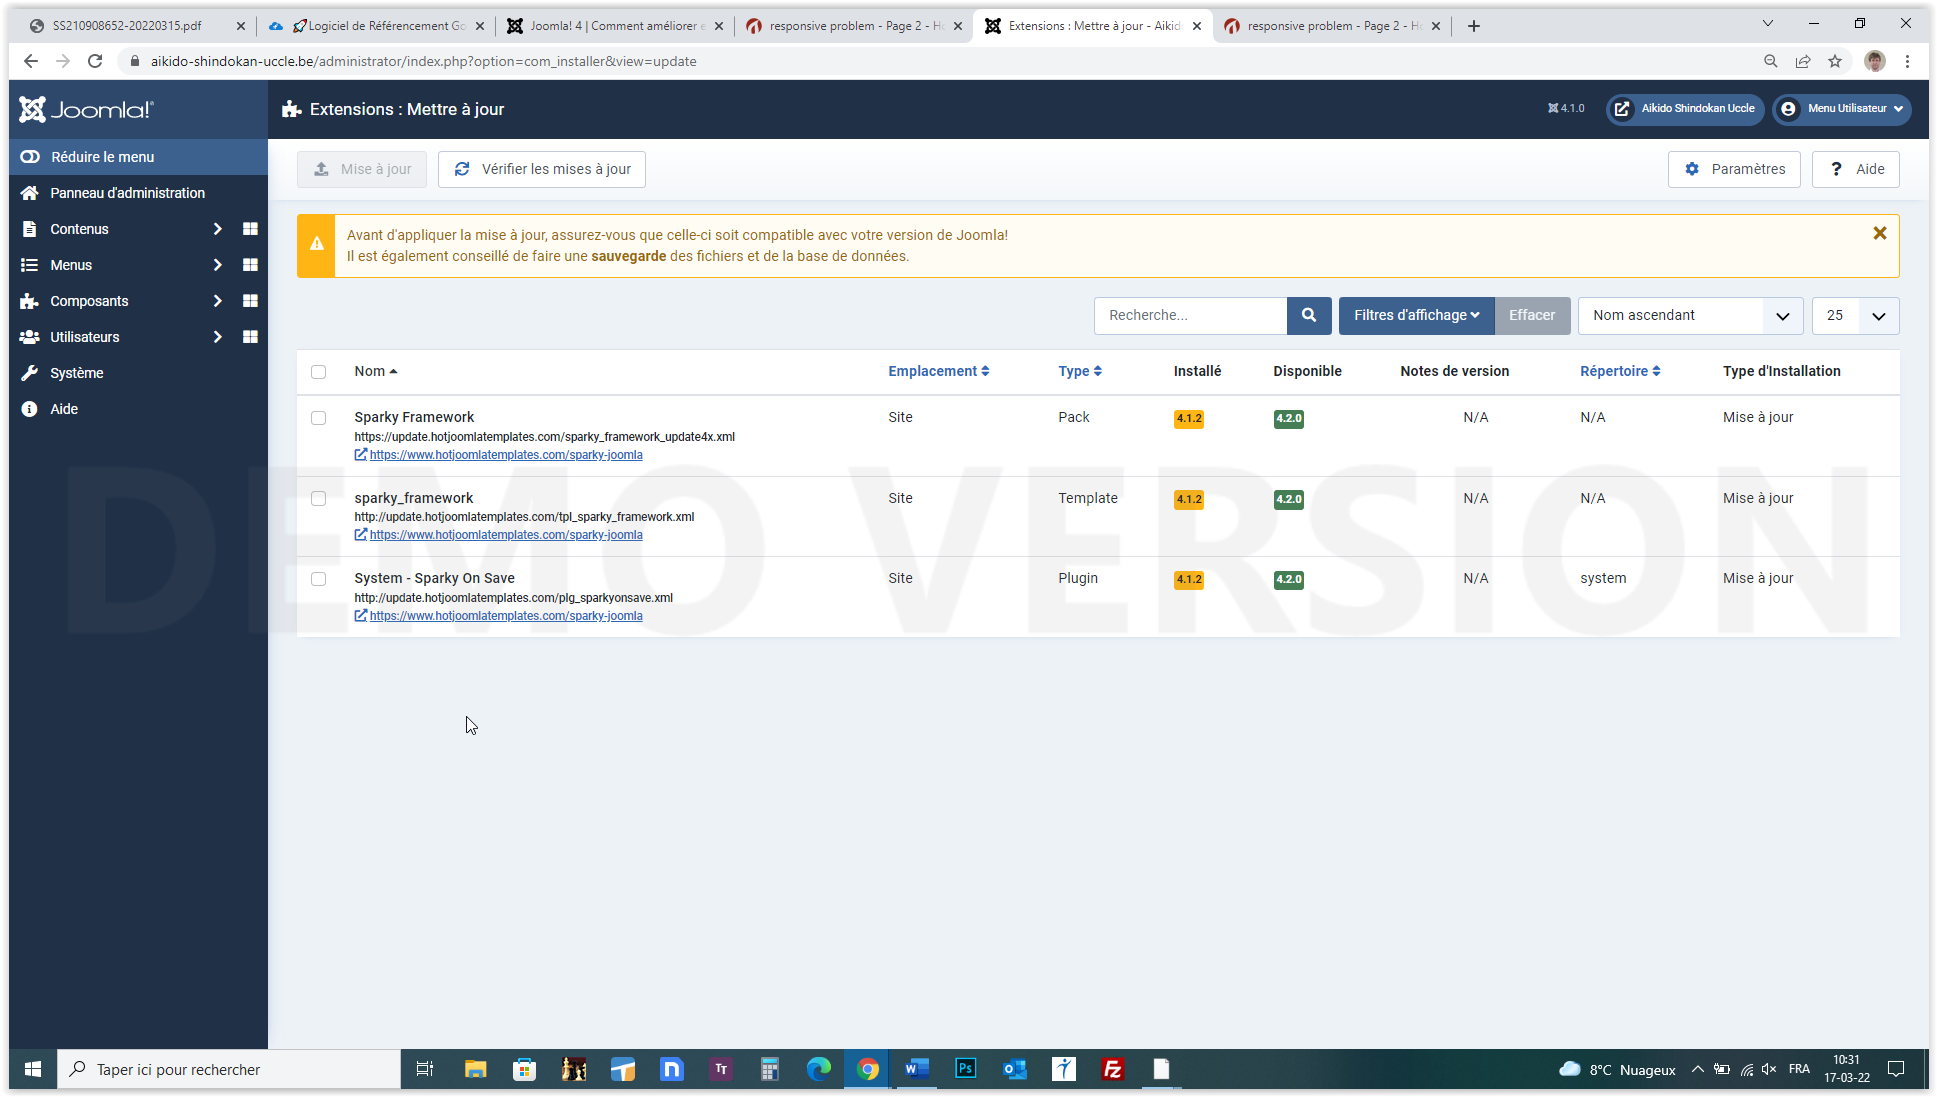Click the Joomla 4.1.0 version indicator
The image size is (1937, 1097).
point(1566,108)
